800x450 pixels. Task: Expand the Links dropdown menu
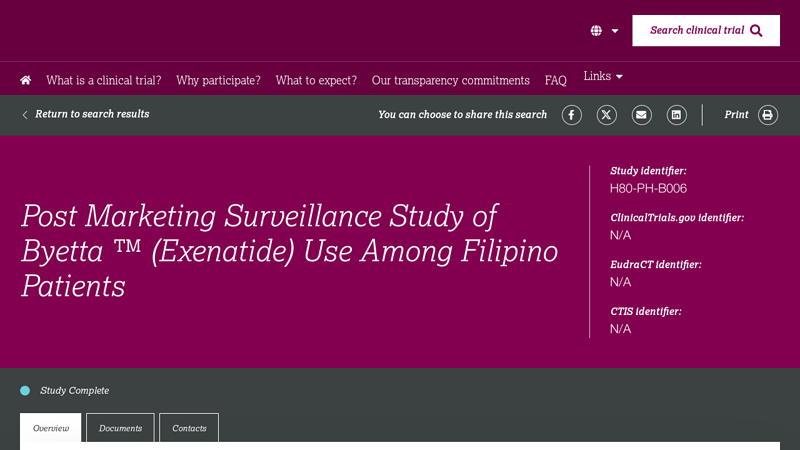[x=603, y=76]
